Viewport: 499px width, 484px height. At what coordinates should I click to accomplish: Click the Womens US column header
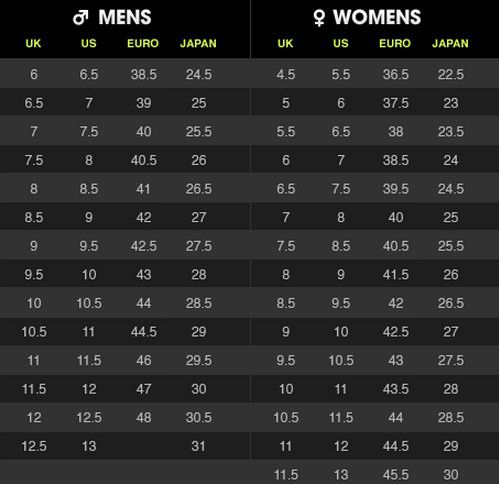point(341,43)
